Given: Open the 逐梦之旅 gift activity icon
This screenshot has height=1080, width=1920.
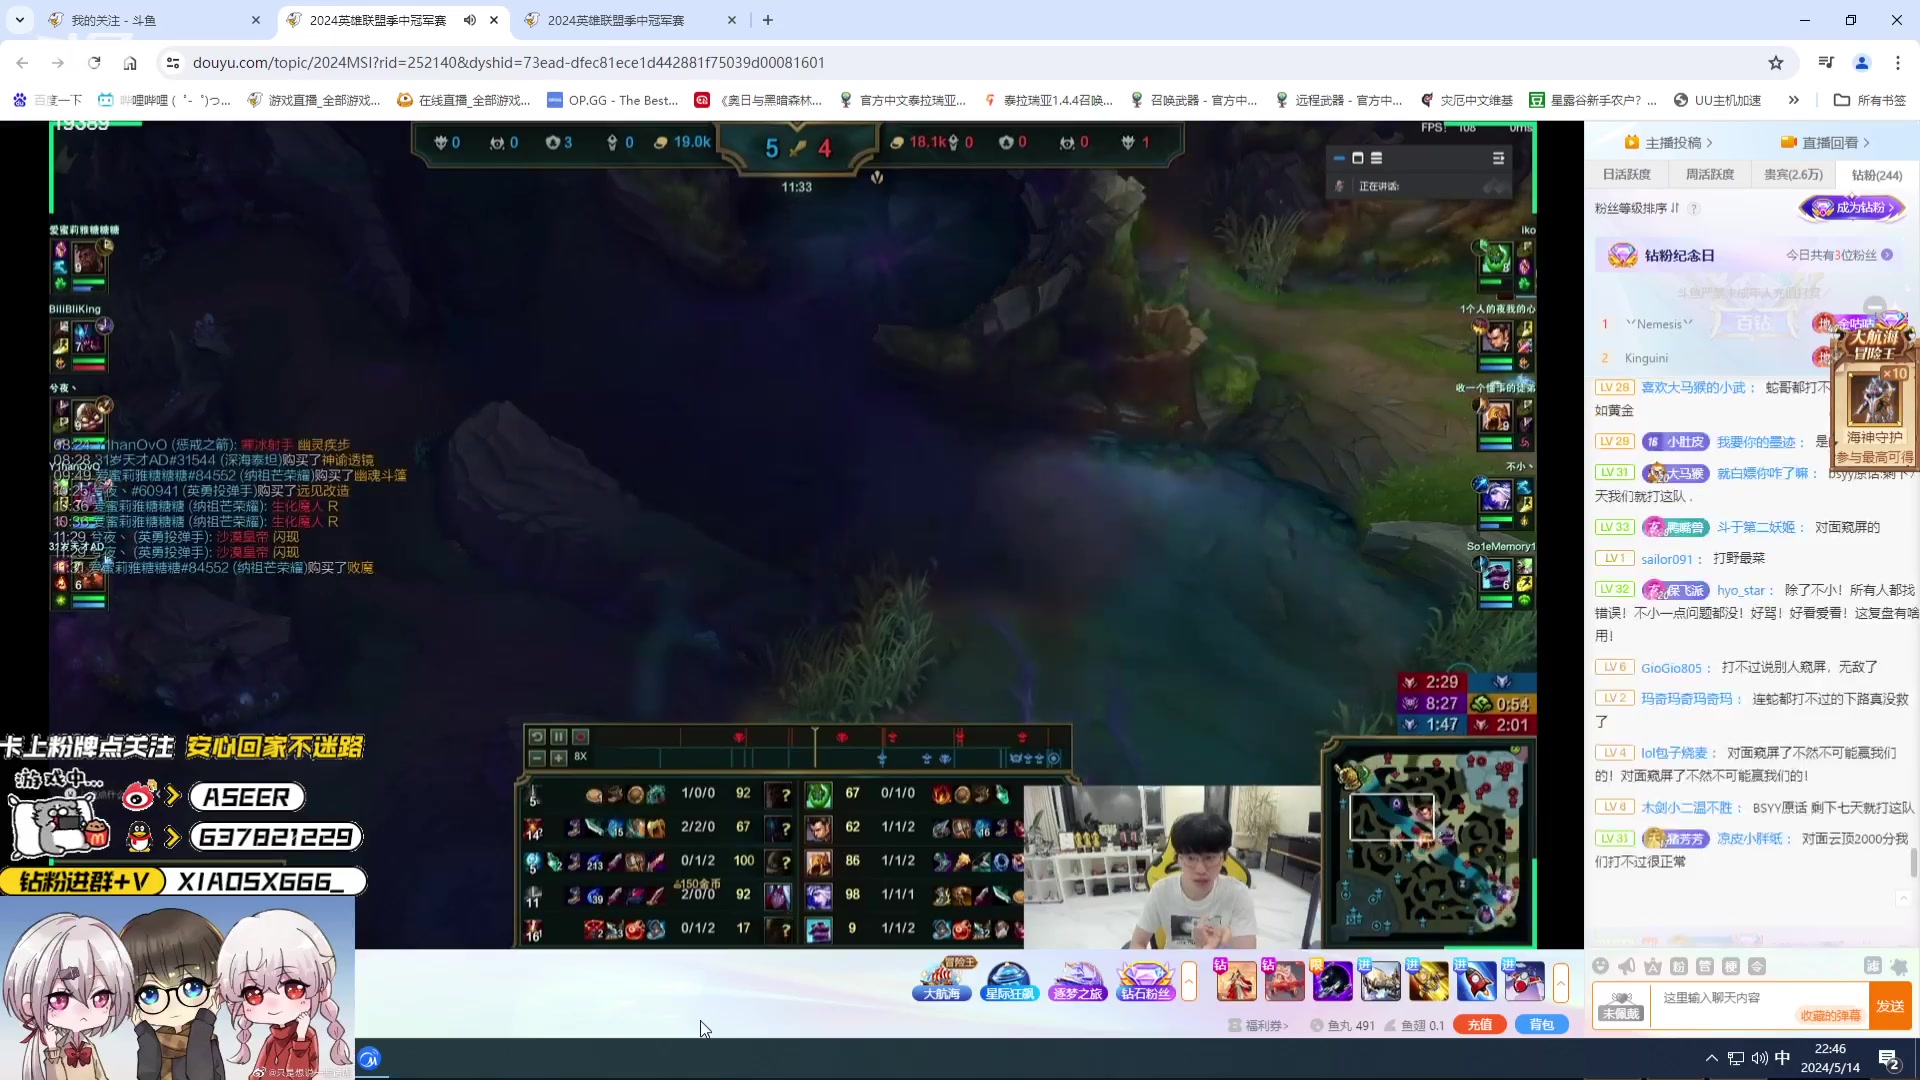Looking at the screenshot, I should point(1077,980).
